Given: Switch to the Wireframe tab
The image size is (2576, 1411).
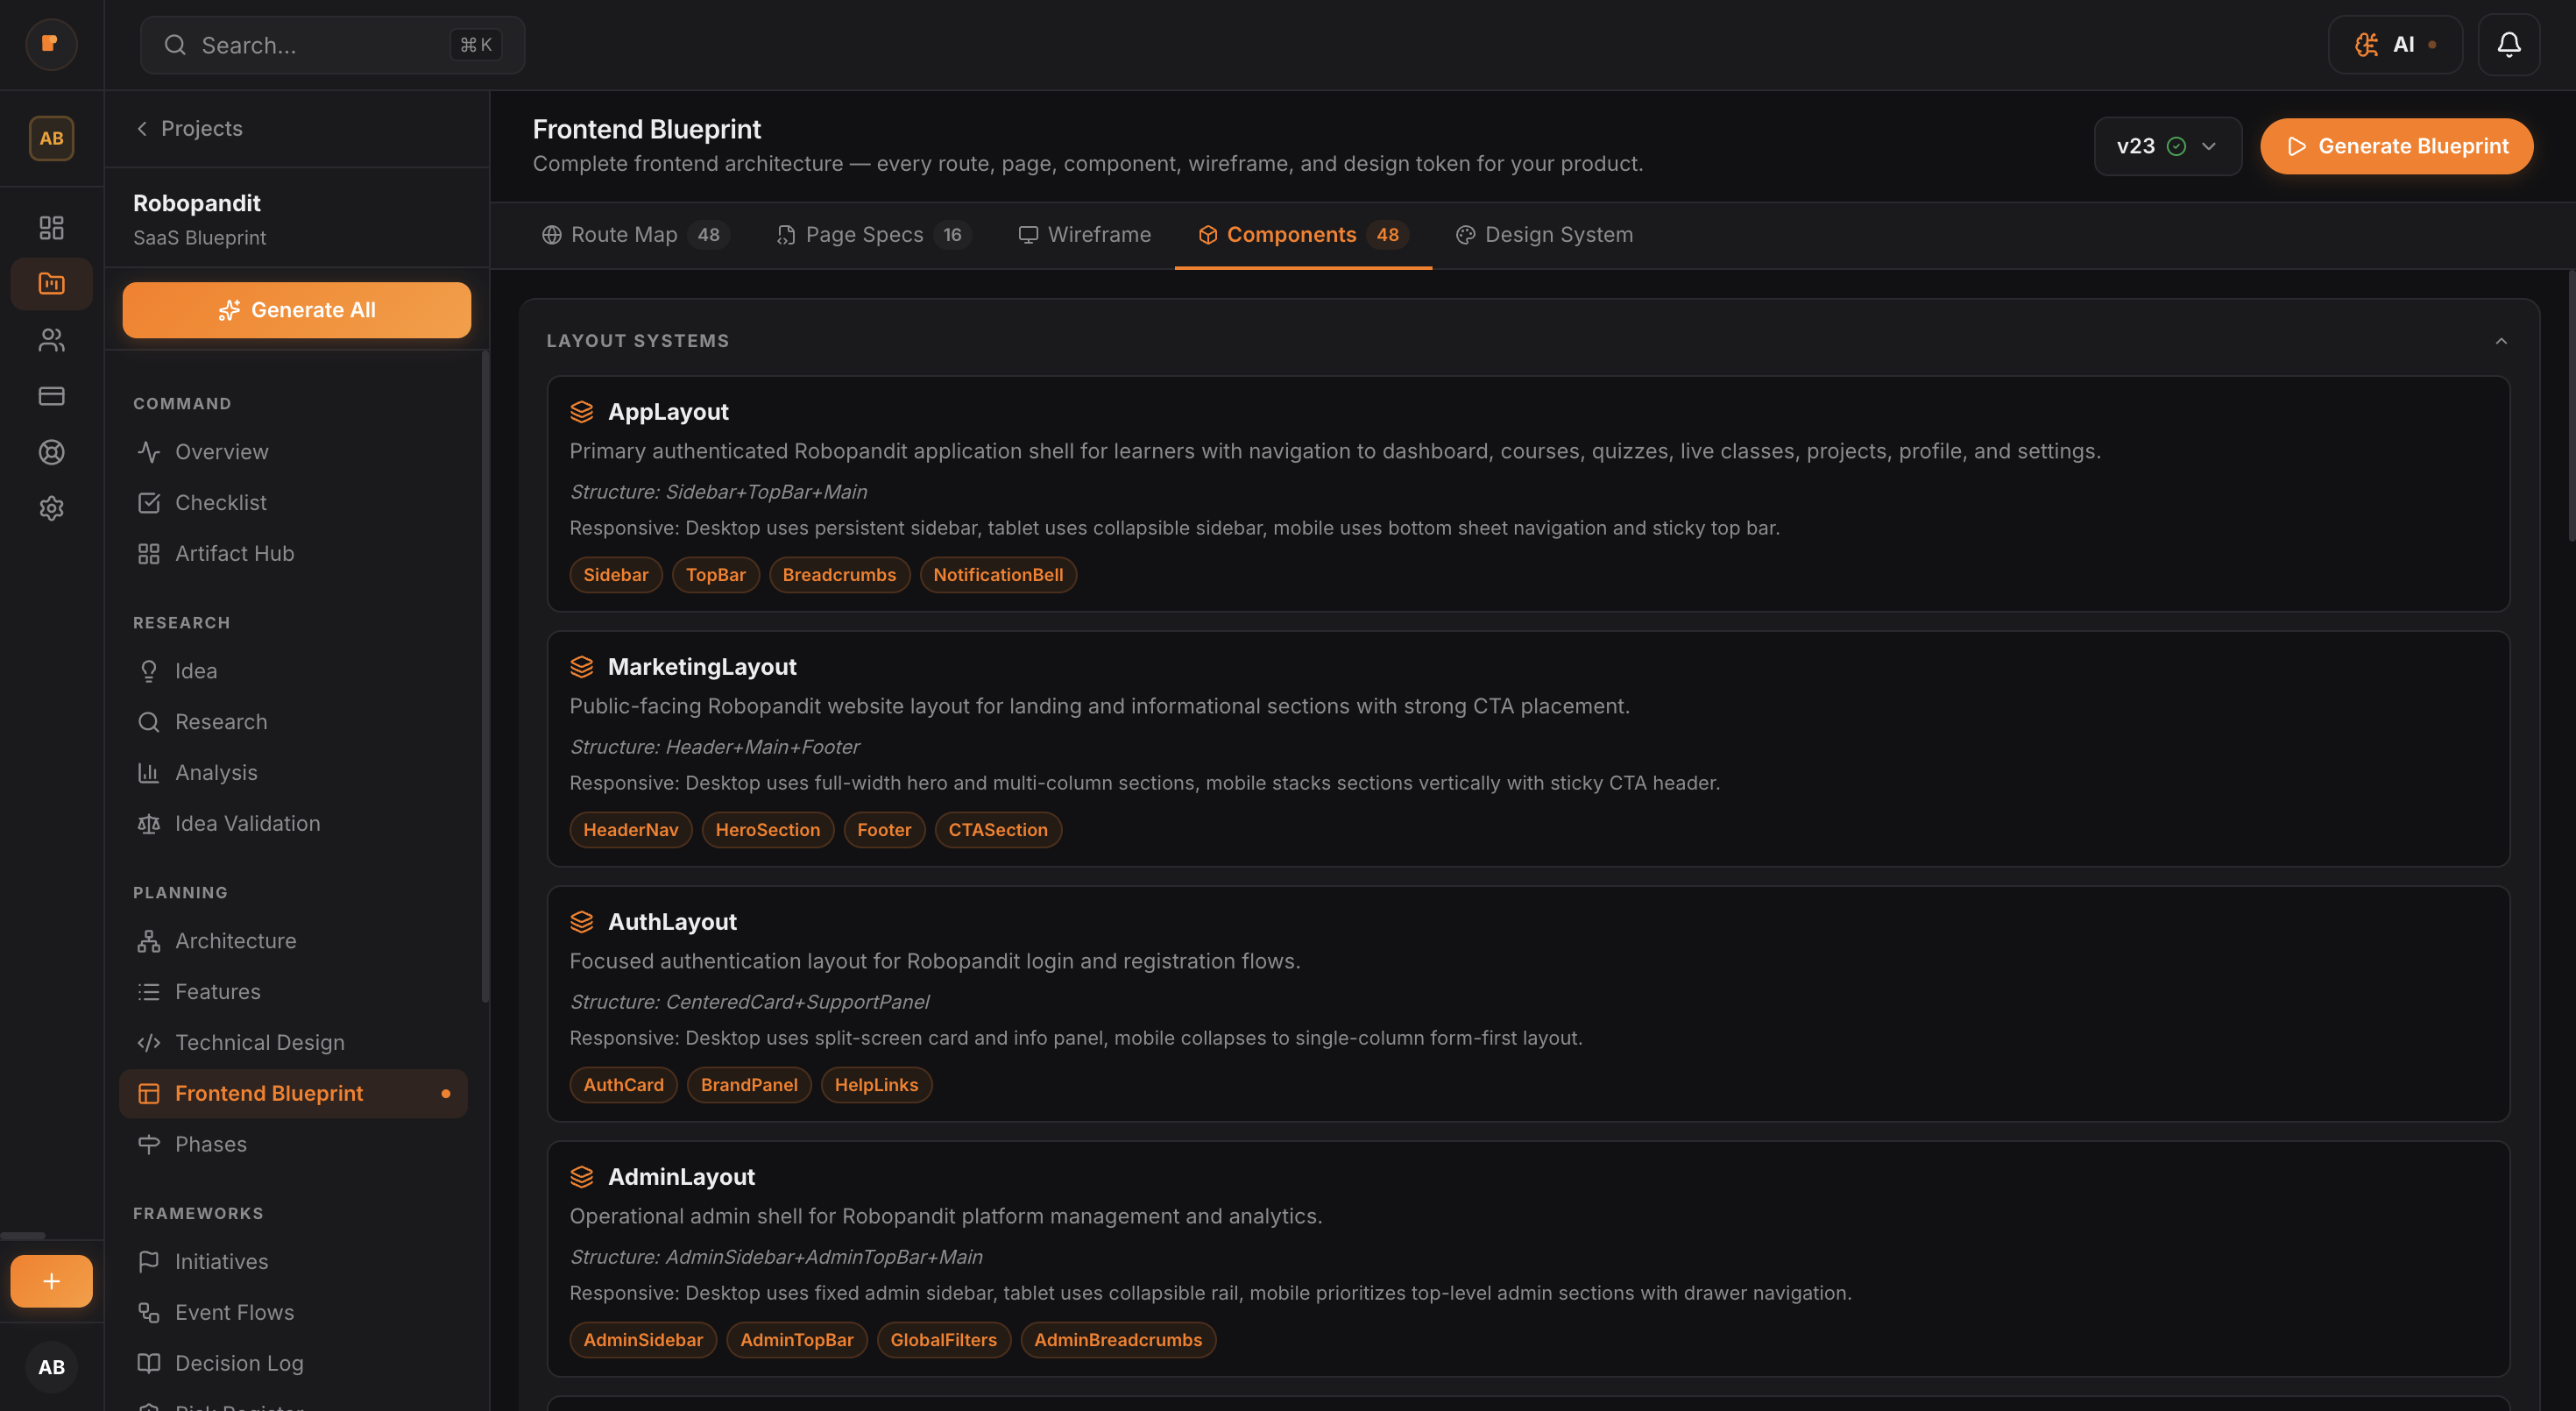Looking at the screenshot, I should (1085, 234).
